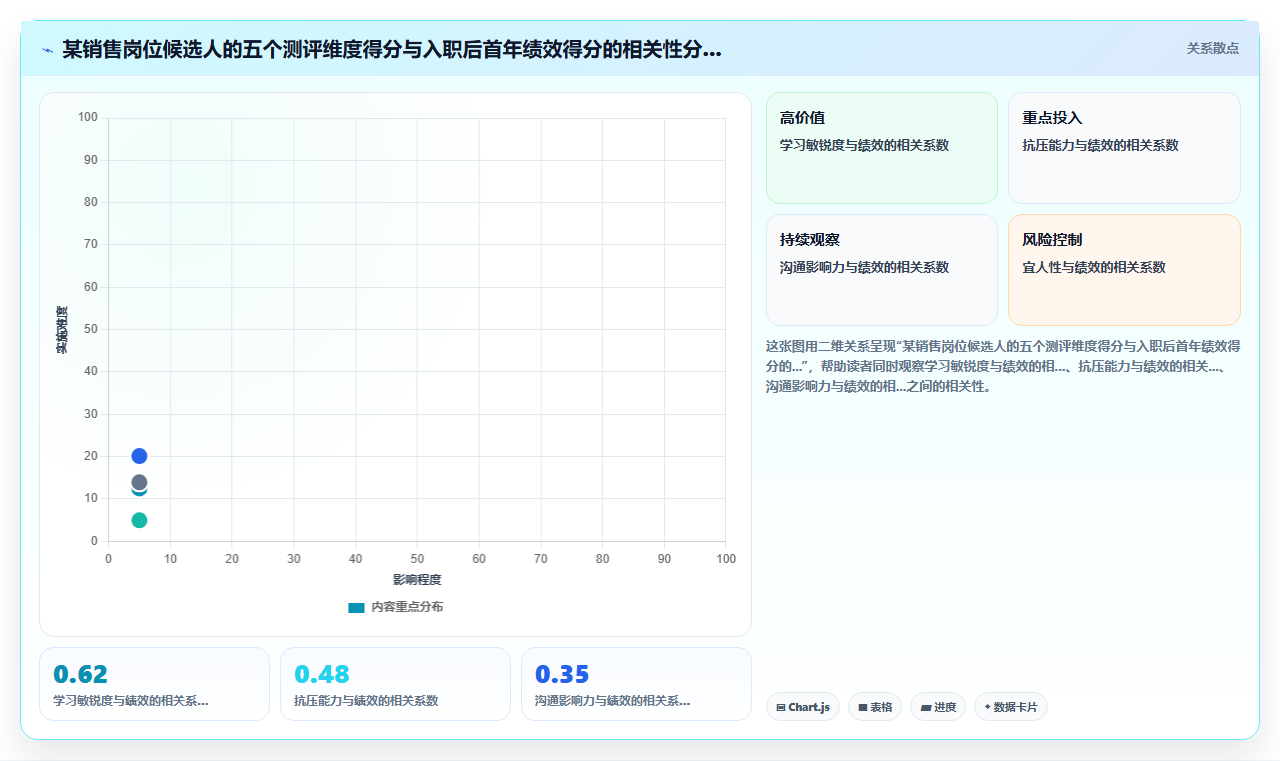This screenshot has height=761, width=1280.
Task: Toggle the 内容重点分布 legend color box
Action: pyautogui.click(x=356, y=607)
